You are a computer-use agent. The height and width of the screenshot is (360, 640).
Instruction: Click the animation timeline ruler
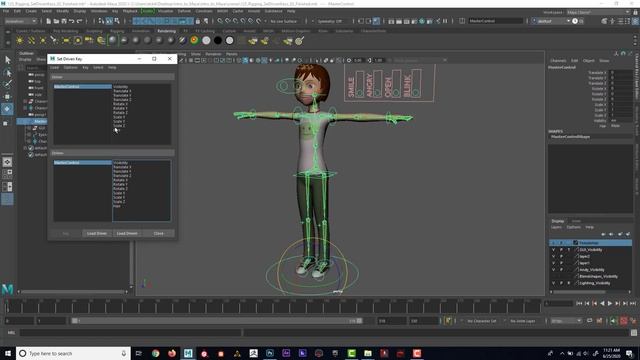(x=273, y=306)
